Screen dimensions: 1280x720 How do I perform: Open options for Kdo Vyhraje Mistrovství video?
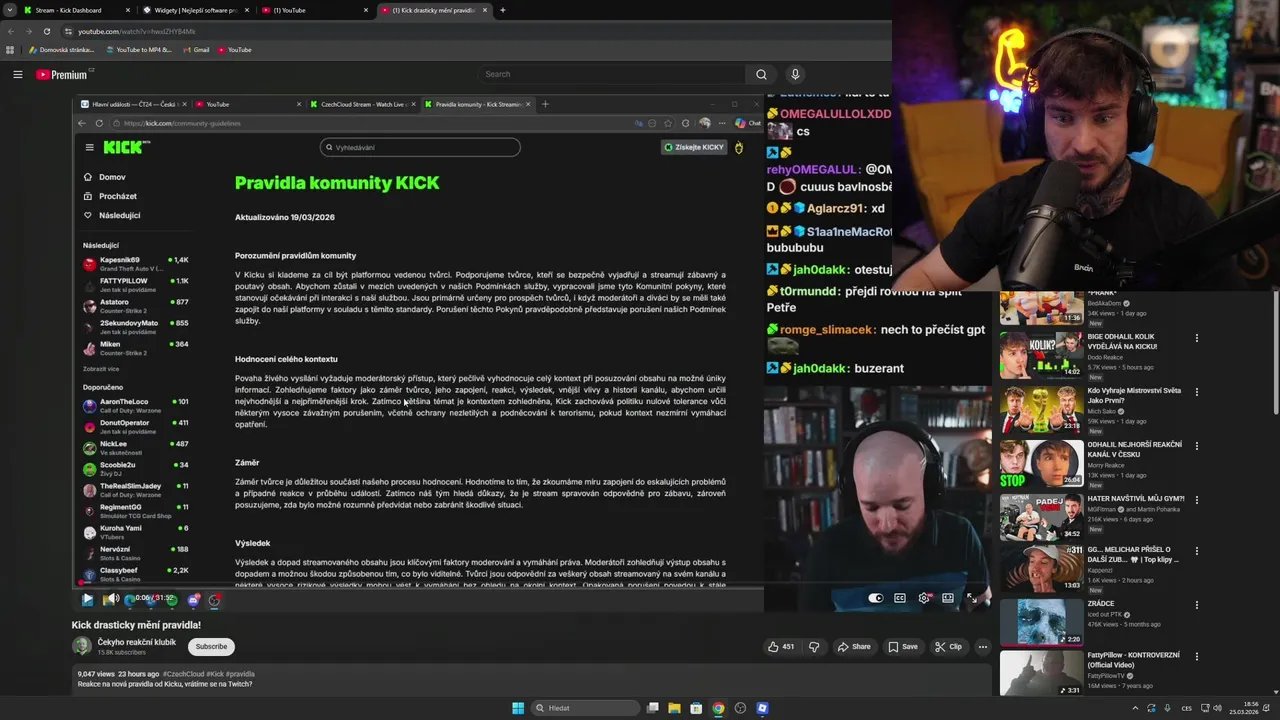point(1196,392)
